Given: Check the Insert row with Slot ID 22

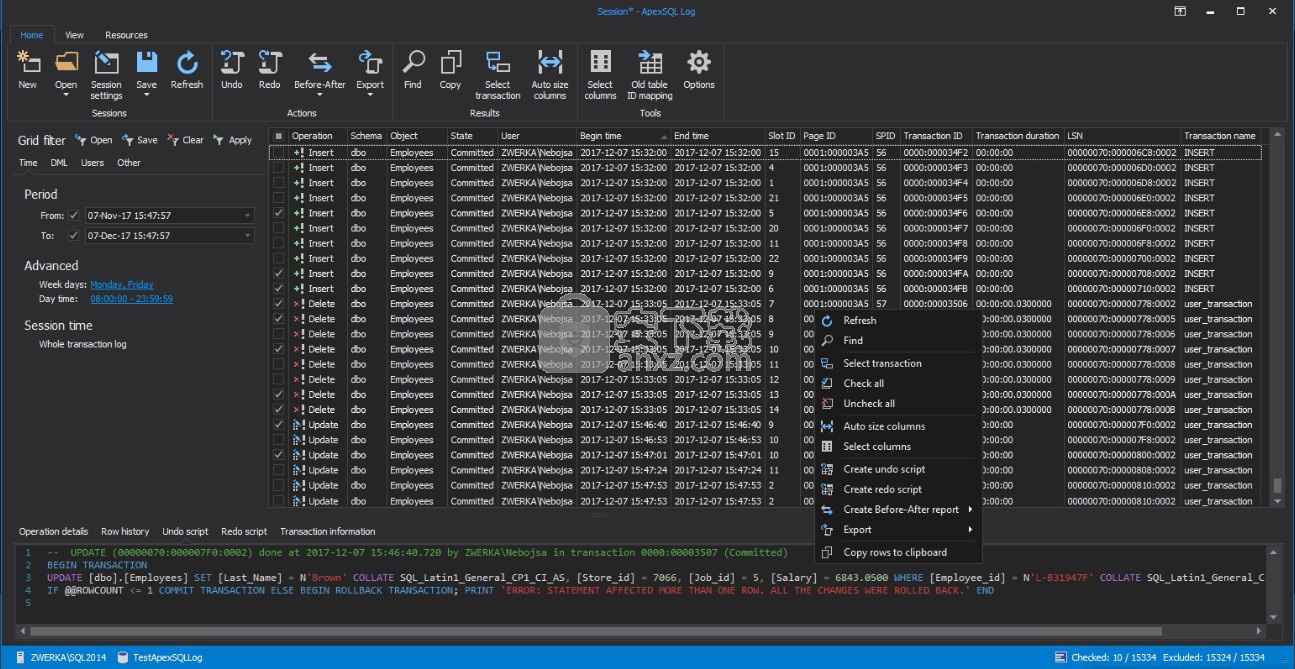Looking at the screenshot, I should tap(279, 258).
